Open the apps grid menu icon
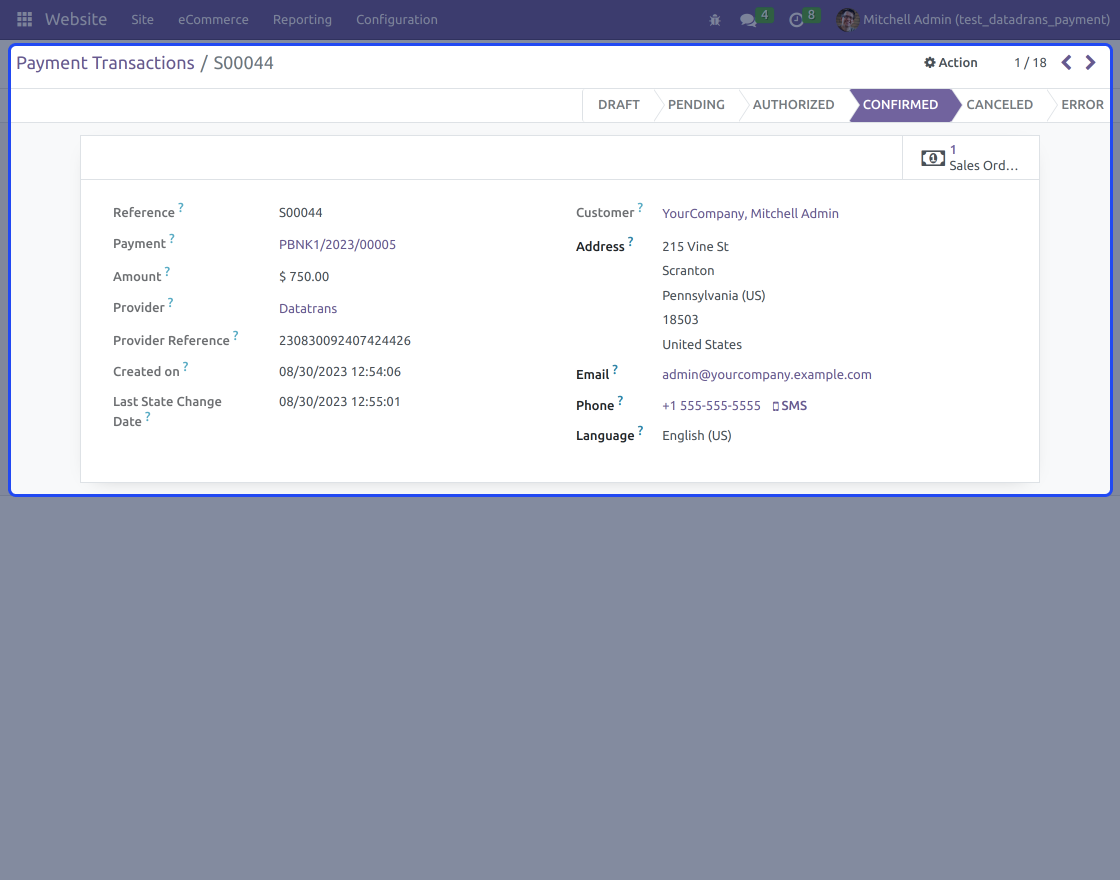 pyautogui.click(x=24, y=20)
